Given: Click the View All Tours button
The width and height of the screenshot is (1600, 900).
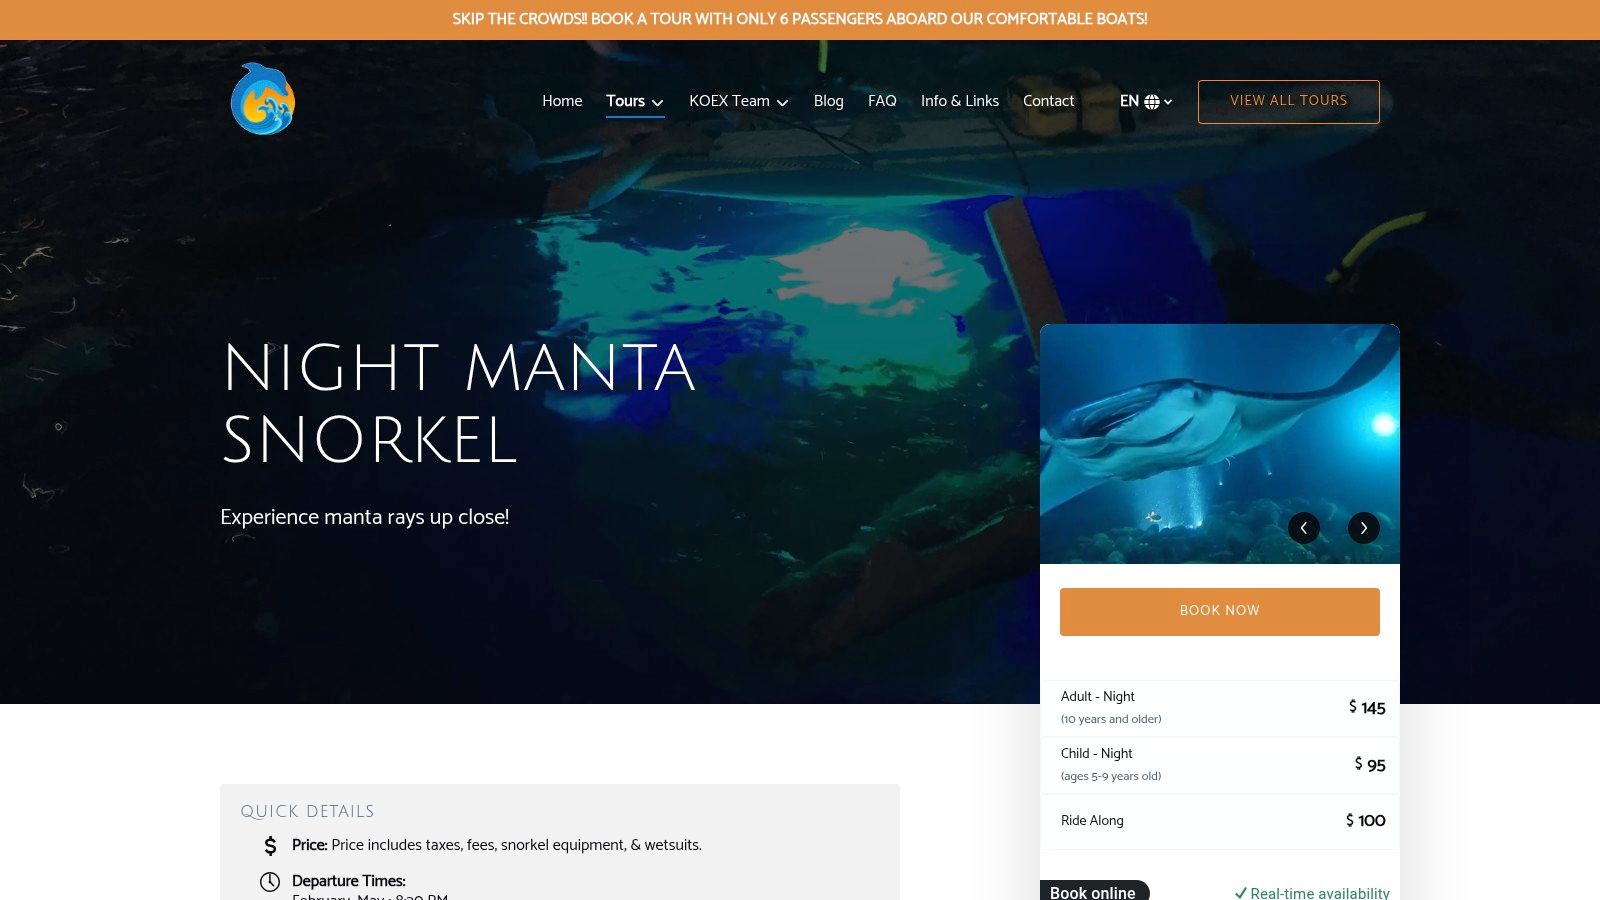Looking at the screenshot, I should pos(1289,102).
